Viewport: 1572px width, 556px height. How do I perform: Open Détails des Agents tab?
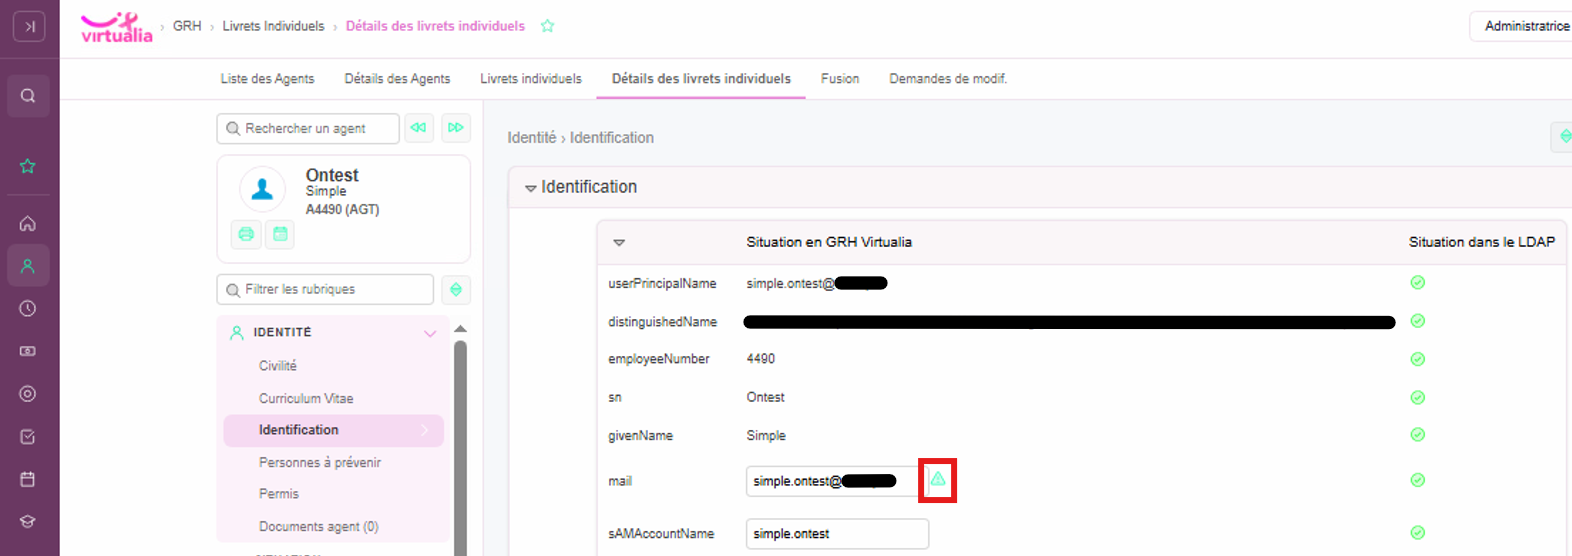pos(397,79)
